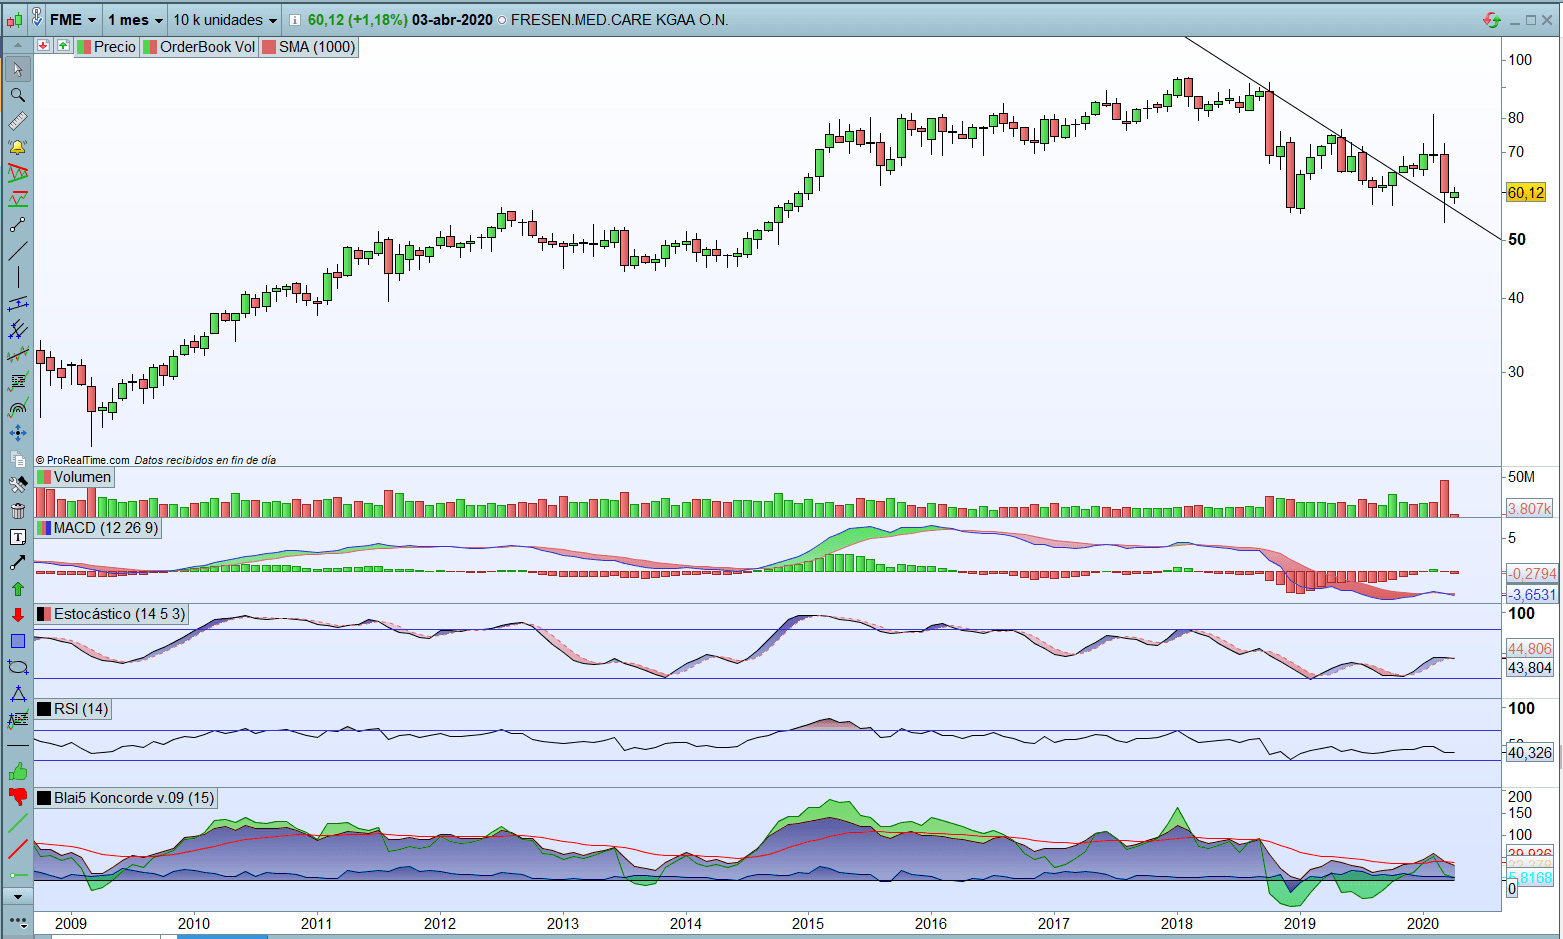Choose the Andrews pitchfork tool

coord(17,329)
